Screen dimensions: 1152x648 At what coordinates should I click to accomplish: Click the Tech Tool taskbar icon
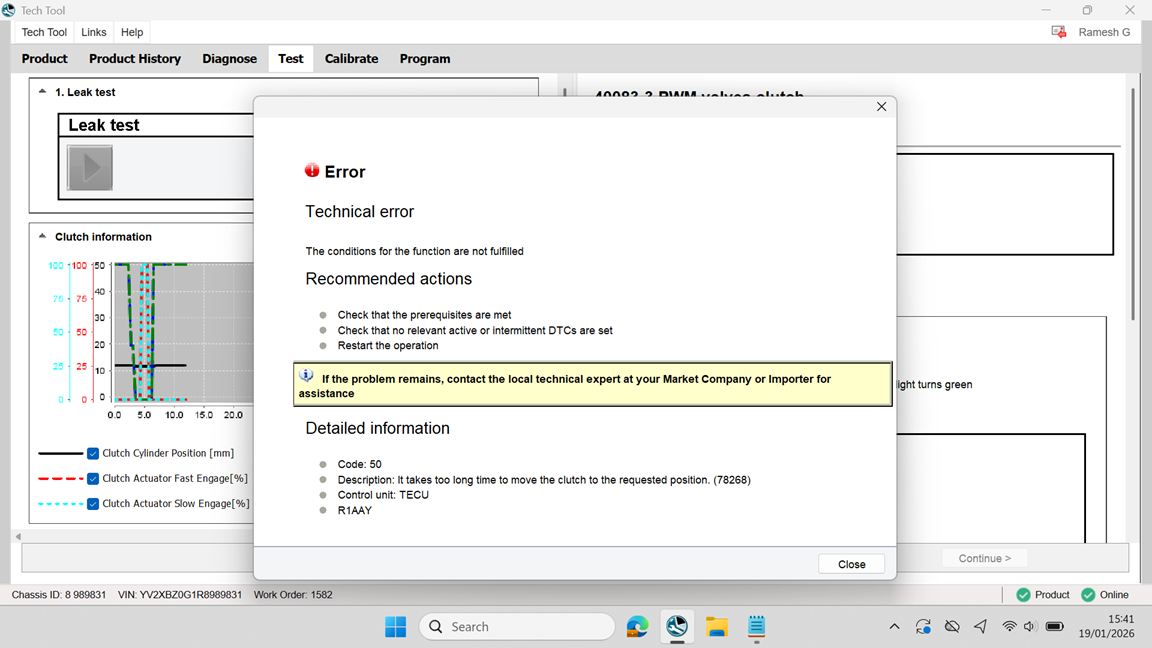point(677,627)
